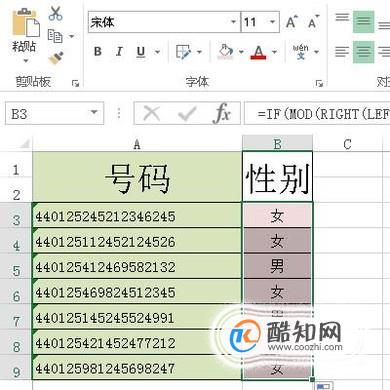Click the 女 cell in row 4

[x=277, y=241]
